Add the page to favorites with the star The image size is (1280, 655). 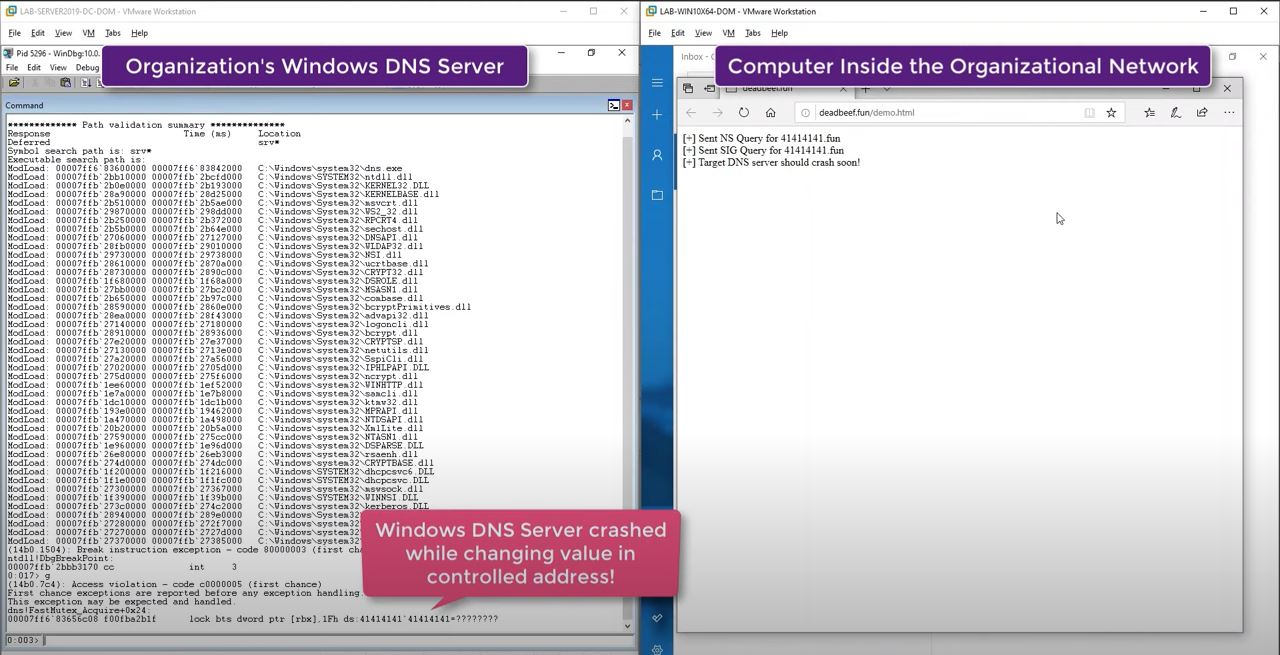pos(1111,113)
